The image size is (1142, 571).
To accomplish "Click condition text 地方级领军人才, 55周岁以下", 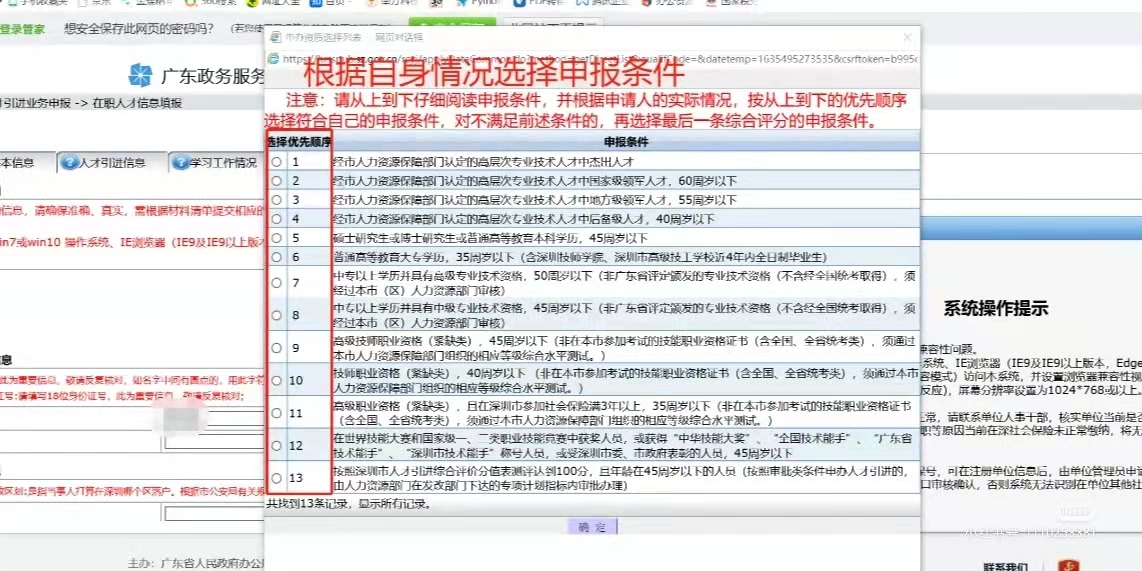I will (x=535, y=200).
